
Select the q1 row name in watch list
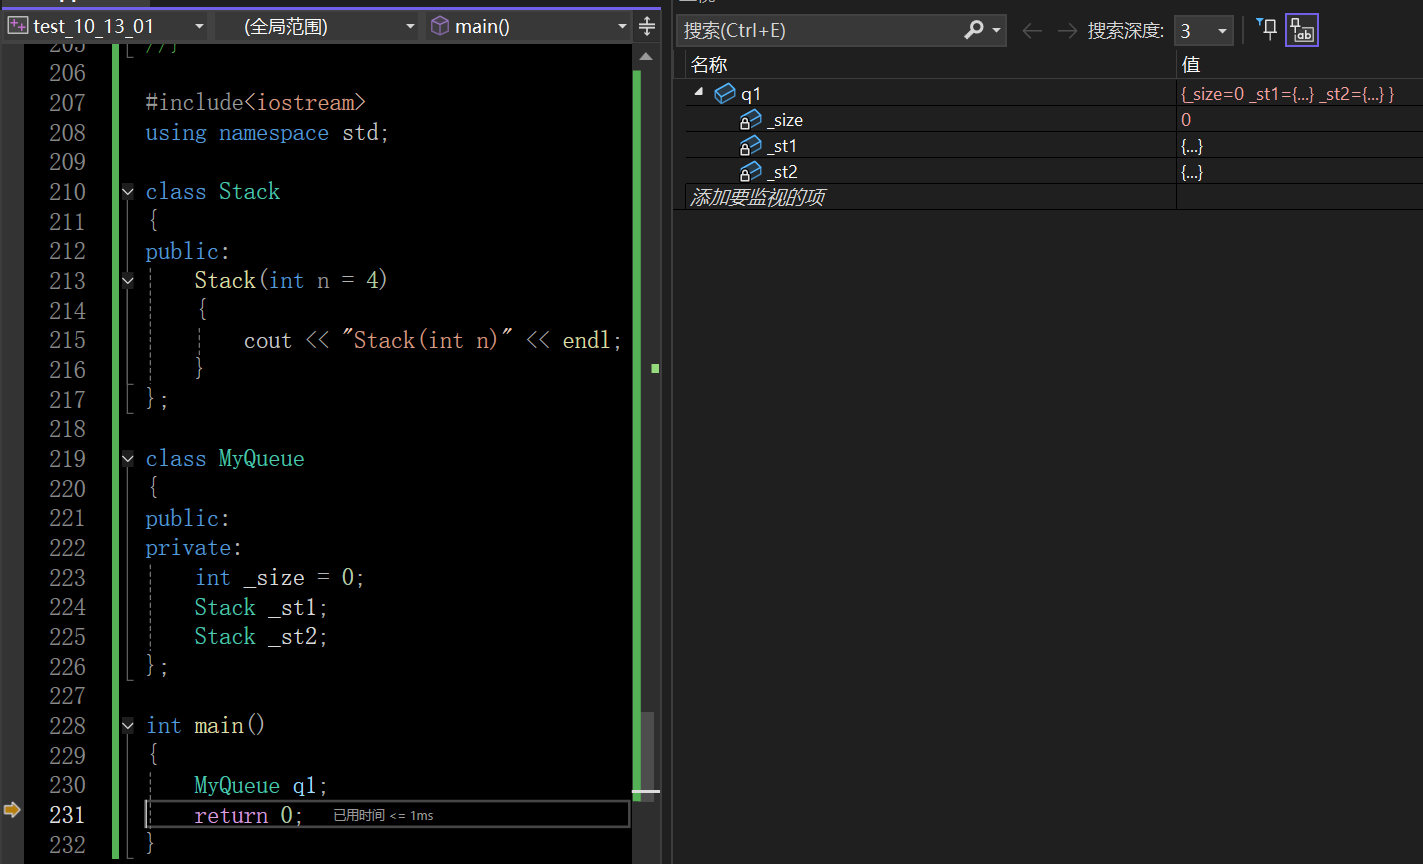pyautogui.click(x=751, y=94)
